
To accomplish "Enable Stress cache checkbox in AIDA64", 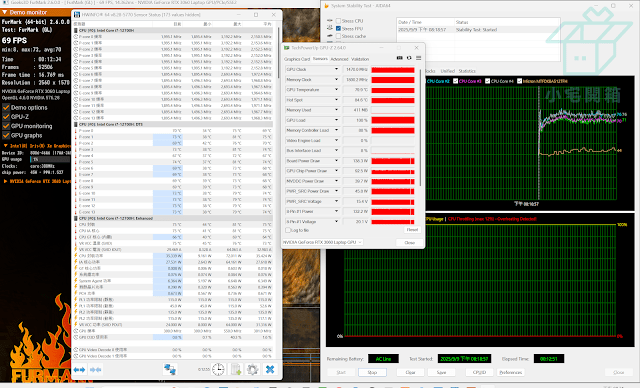I will (338, 36).
